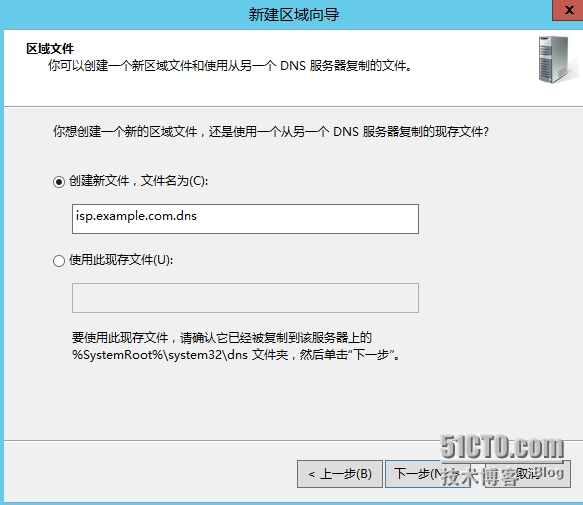This screenshot has width=583, height=505.
Task: Proceed with the 下一步(N) button
Action: pos(428,474)
